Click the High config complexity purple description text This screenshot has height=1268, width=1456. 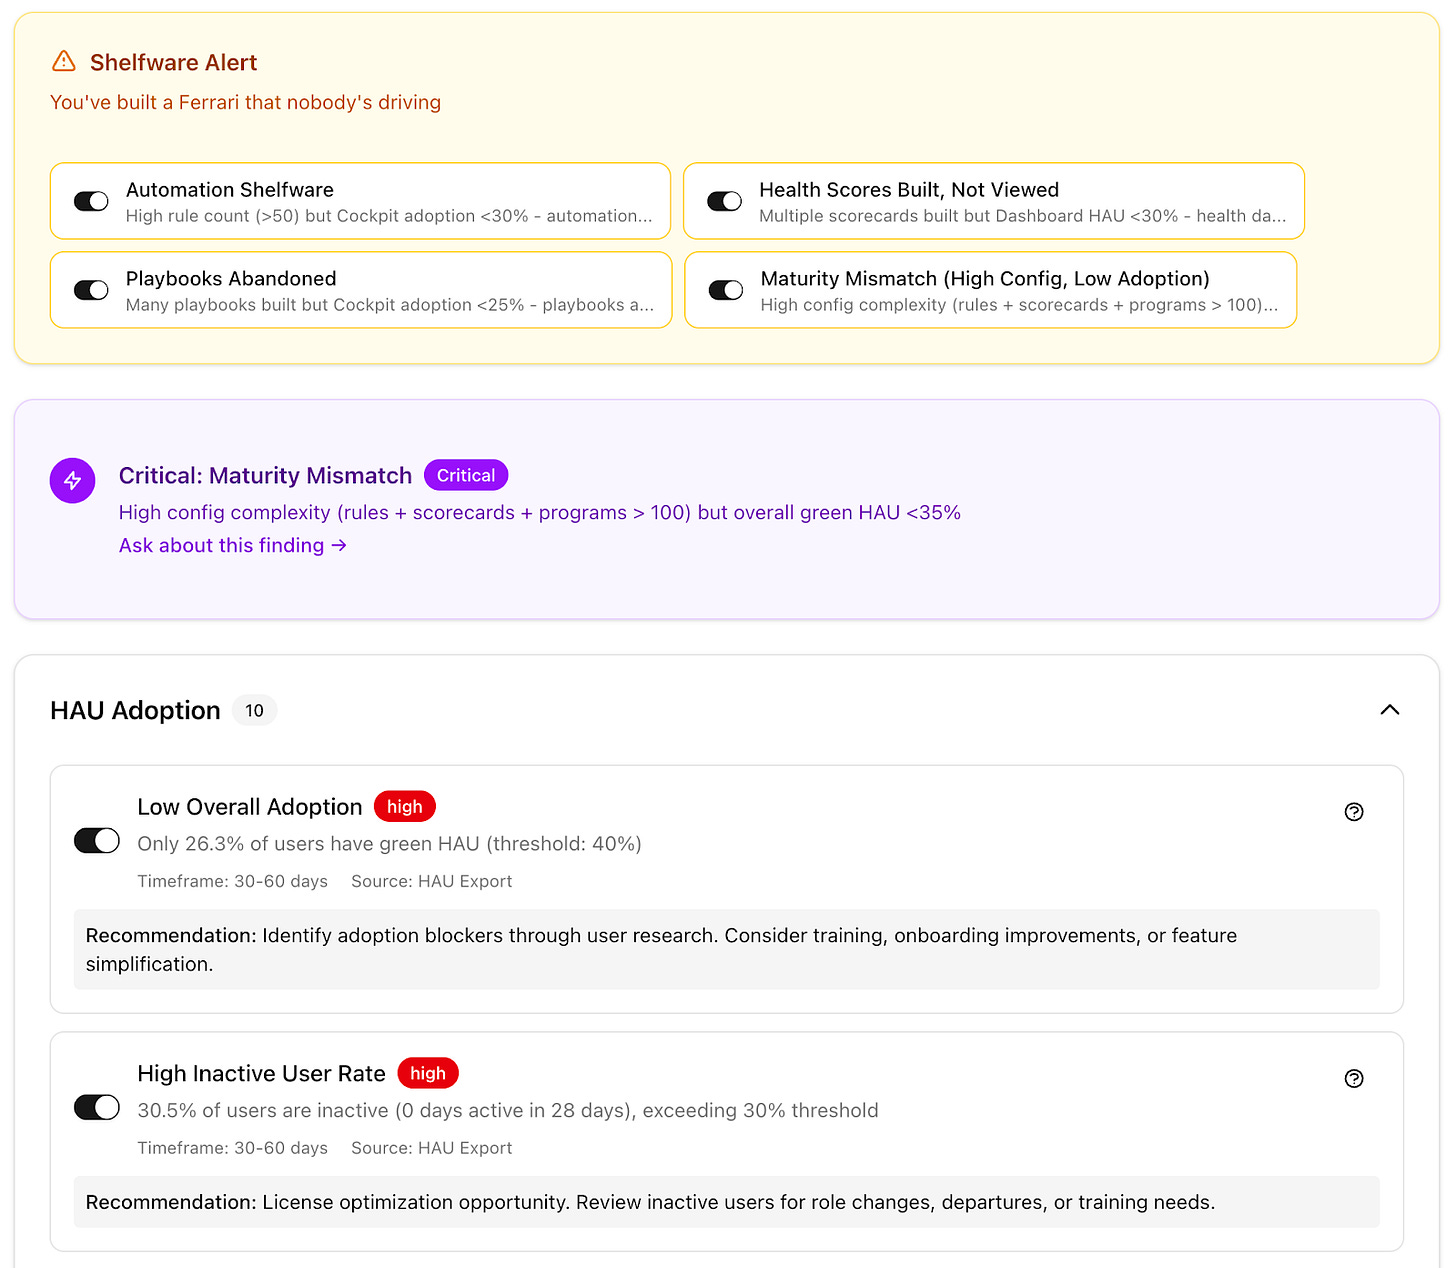(x=540, y=512)
